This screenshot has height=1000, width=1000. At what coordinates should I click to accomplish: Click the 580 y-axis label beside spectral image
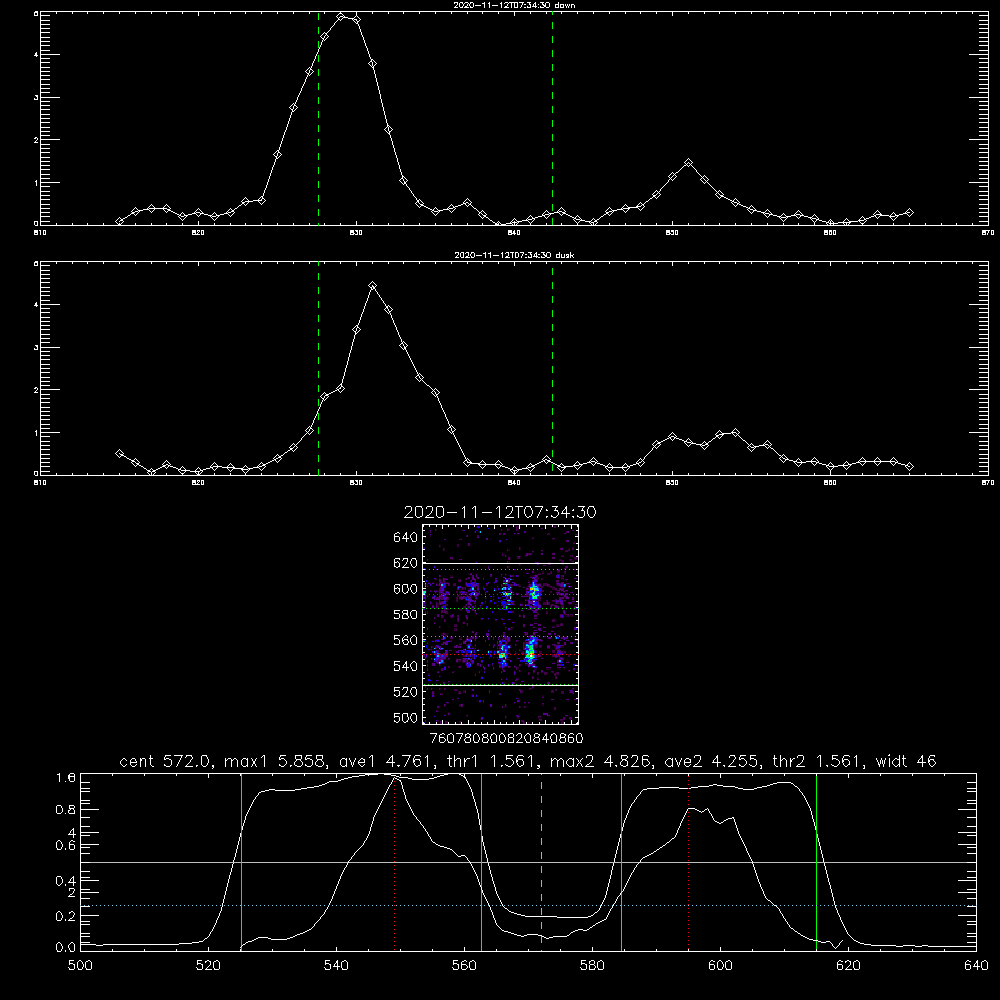point(406,615)
